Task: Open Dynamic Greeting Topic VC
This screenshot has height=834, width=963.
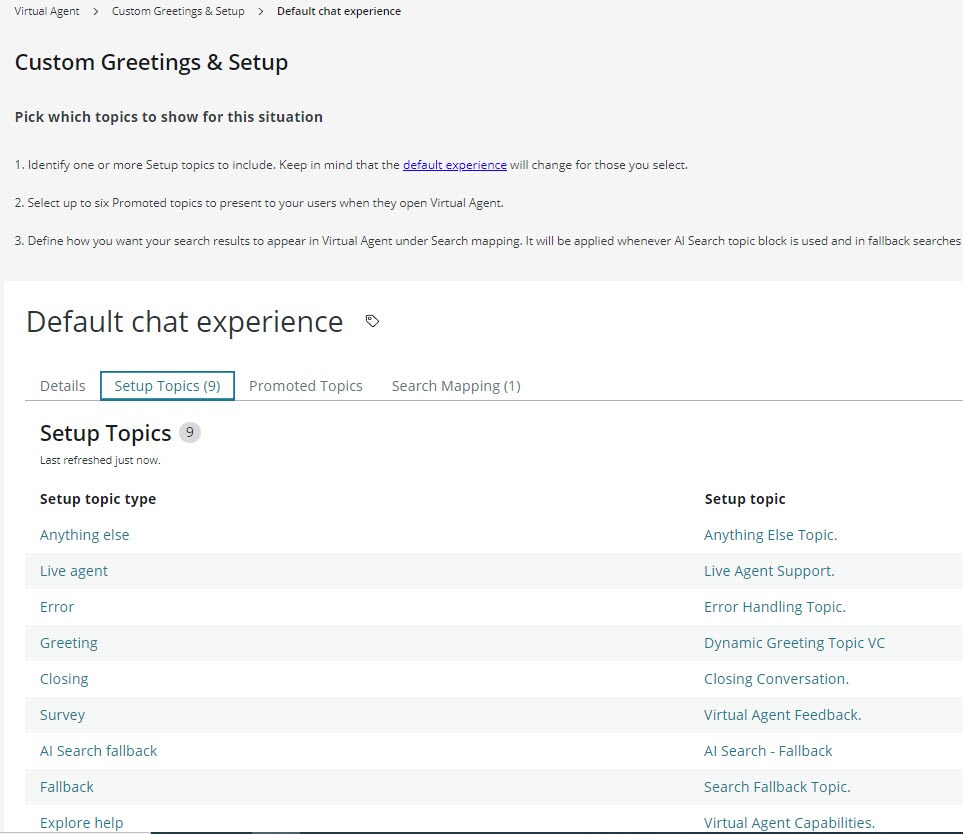Action: (x=794, y=642)
